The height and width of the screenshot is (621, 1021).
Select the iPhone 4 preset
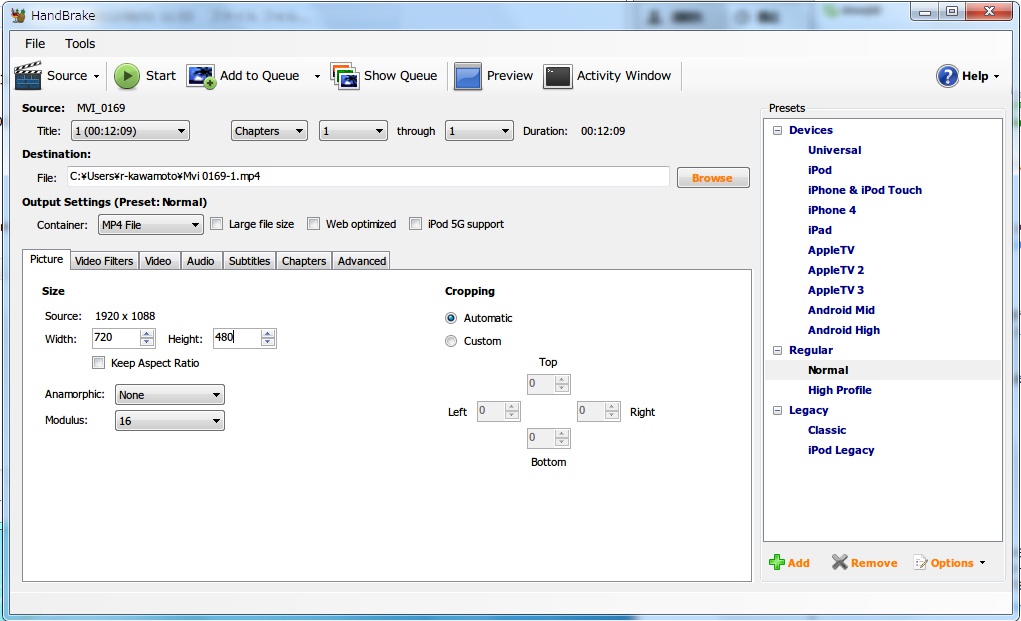(832, 210)
